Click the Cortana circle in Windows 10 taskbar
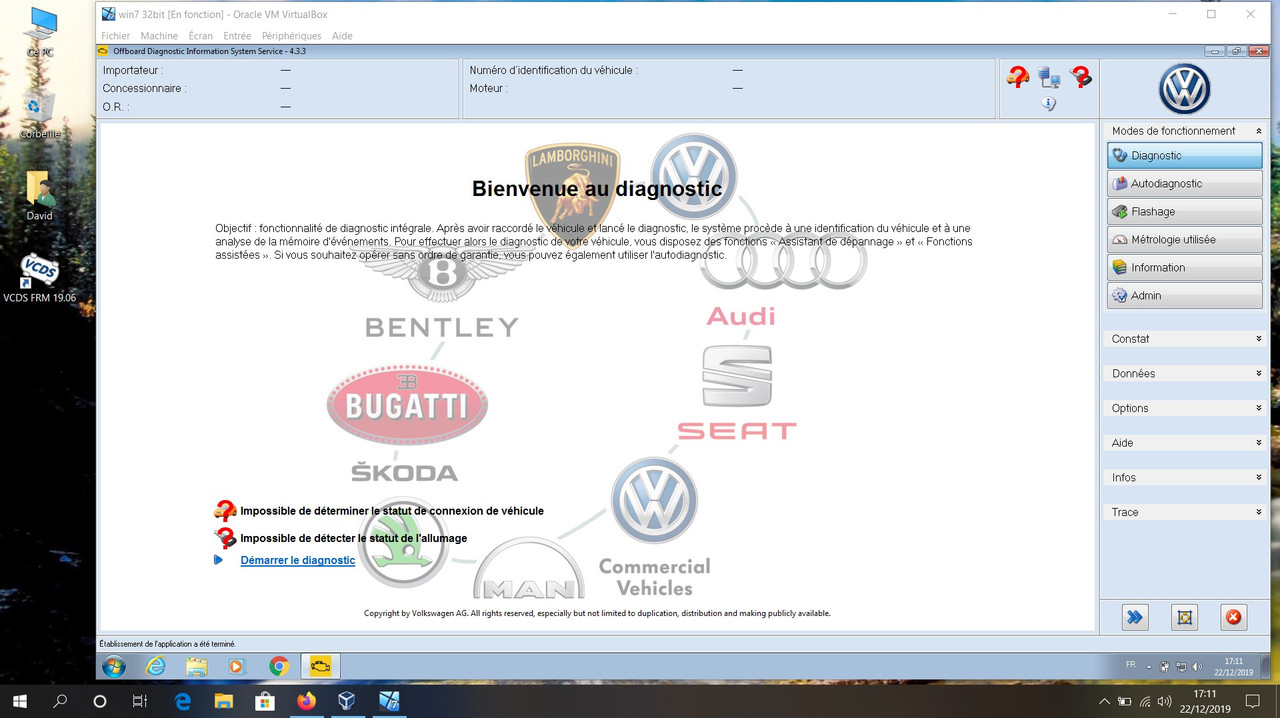This screenshot has height=718, width=1280. [100, 701]
